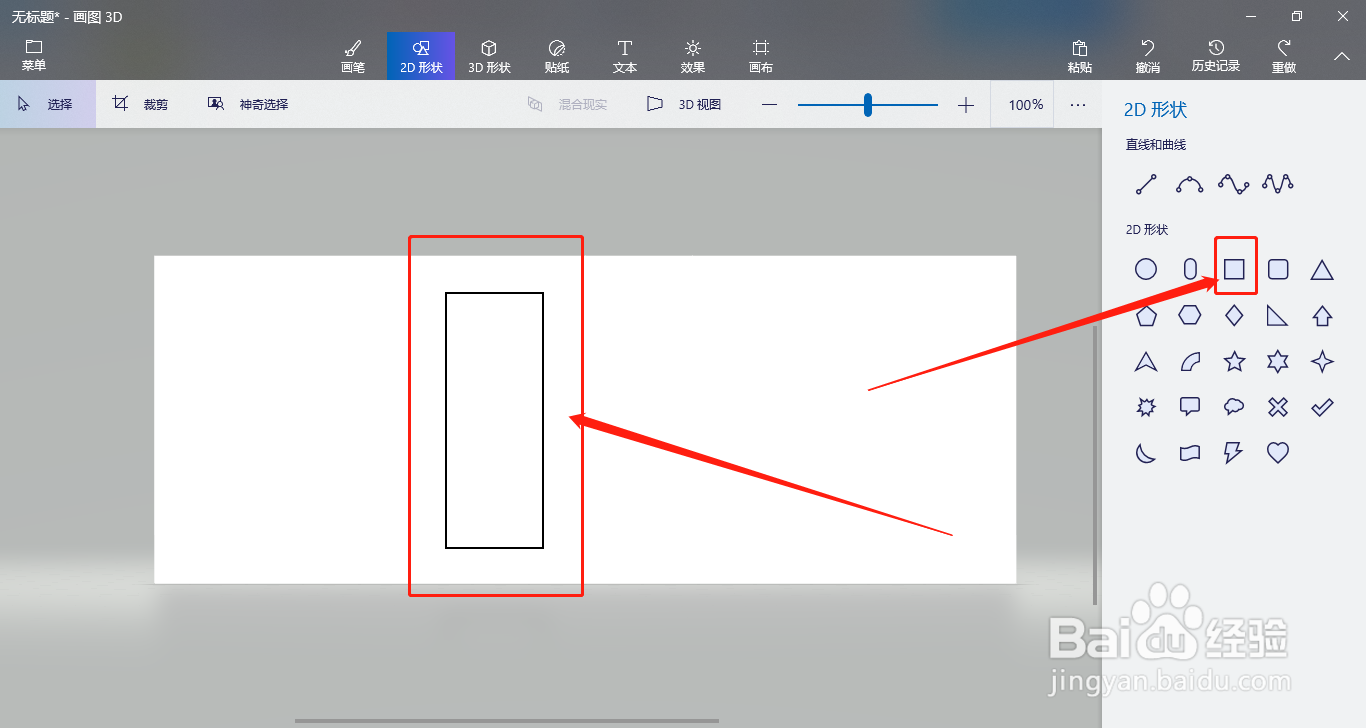Click the 粘贴 paste button
This screenshot has width=1366, height=728.
tap(1080, 56)
